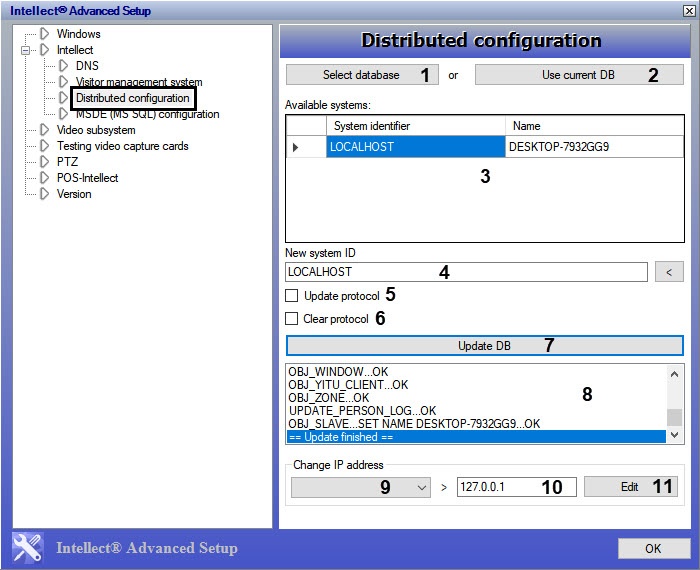
Task: Close the Intellect Advanced Setup window
Action: pyautogui.click(x=689, y=11)
